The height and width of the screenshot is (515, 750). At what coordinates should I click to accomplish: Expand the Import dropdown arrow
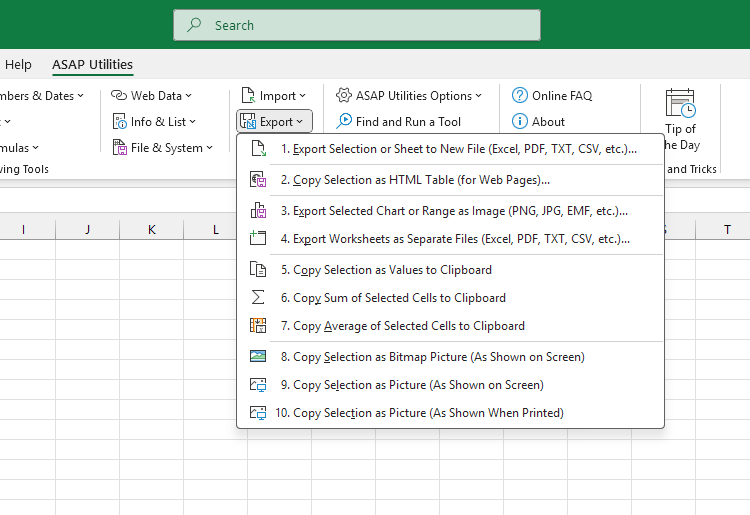302,96
